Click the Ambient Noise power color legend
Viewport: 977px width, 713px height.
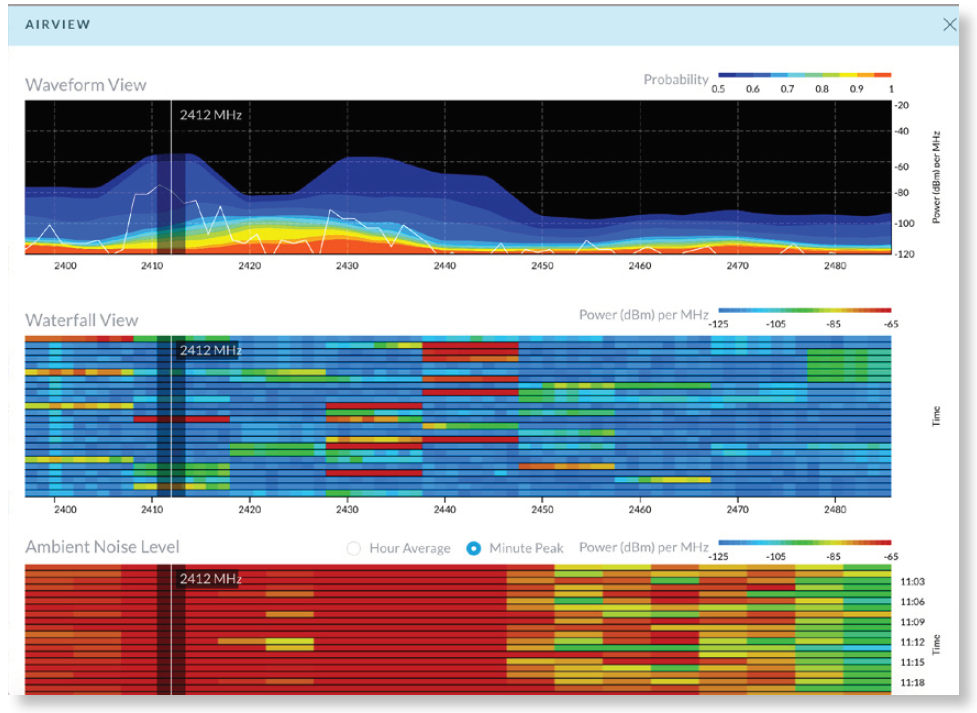pos(804,543)
